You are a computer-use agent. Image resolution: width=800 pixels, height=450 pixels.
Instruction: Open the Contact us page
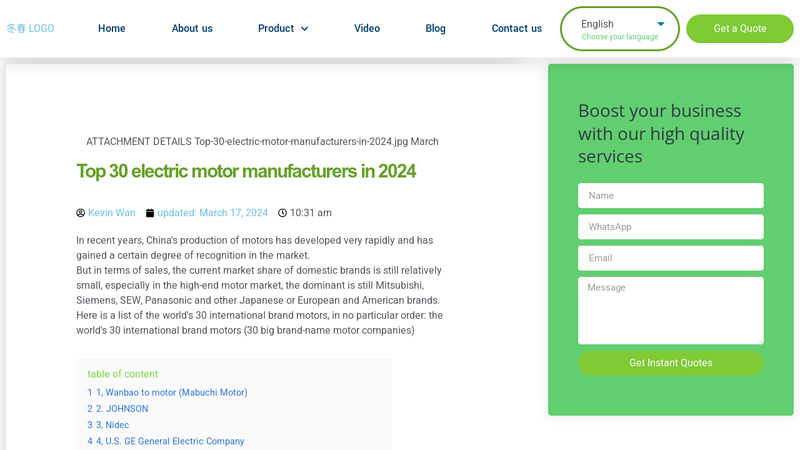coord(516,29)
